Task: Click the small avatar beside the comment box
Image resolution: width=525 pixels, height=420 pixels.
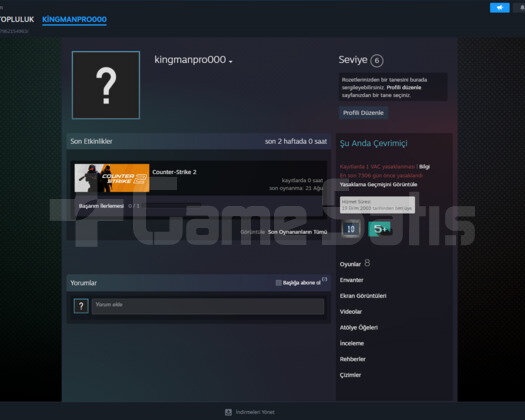Action: 81,306
